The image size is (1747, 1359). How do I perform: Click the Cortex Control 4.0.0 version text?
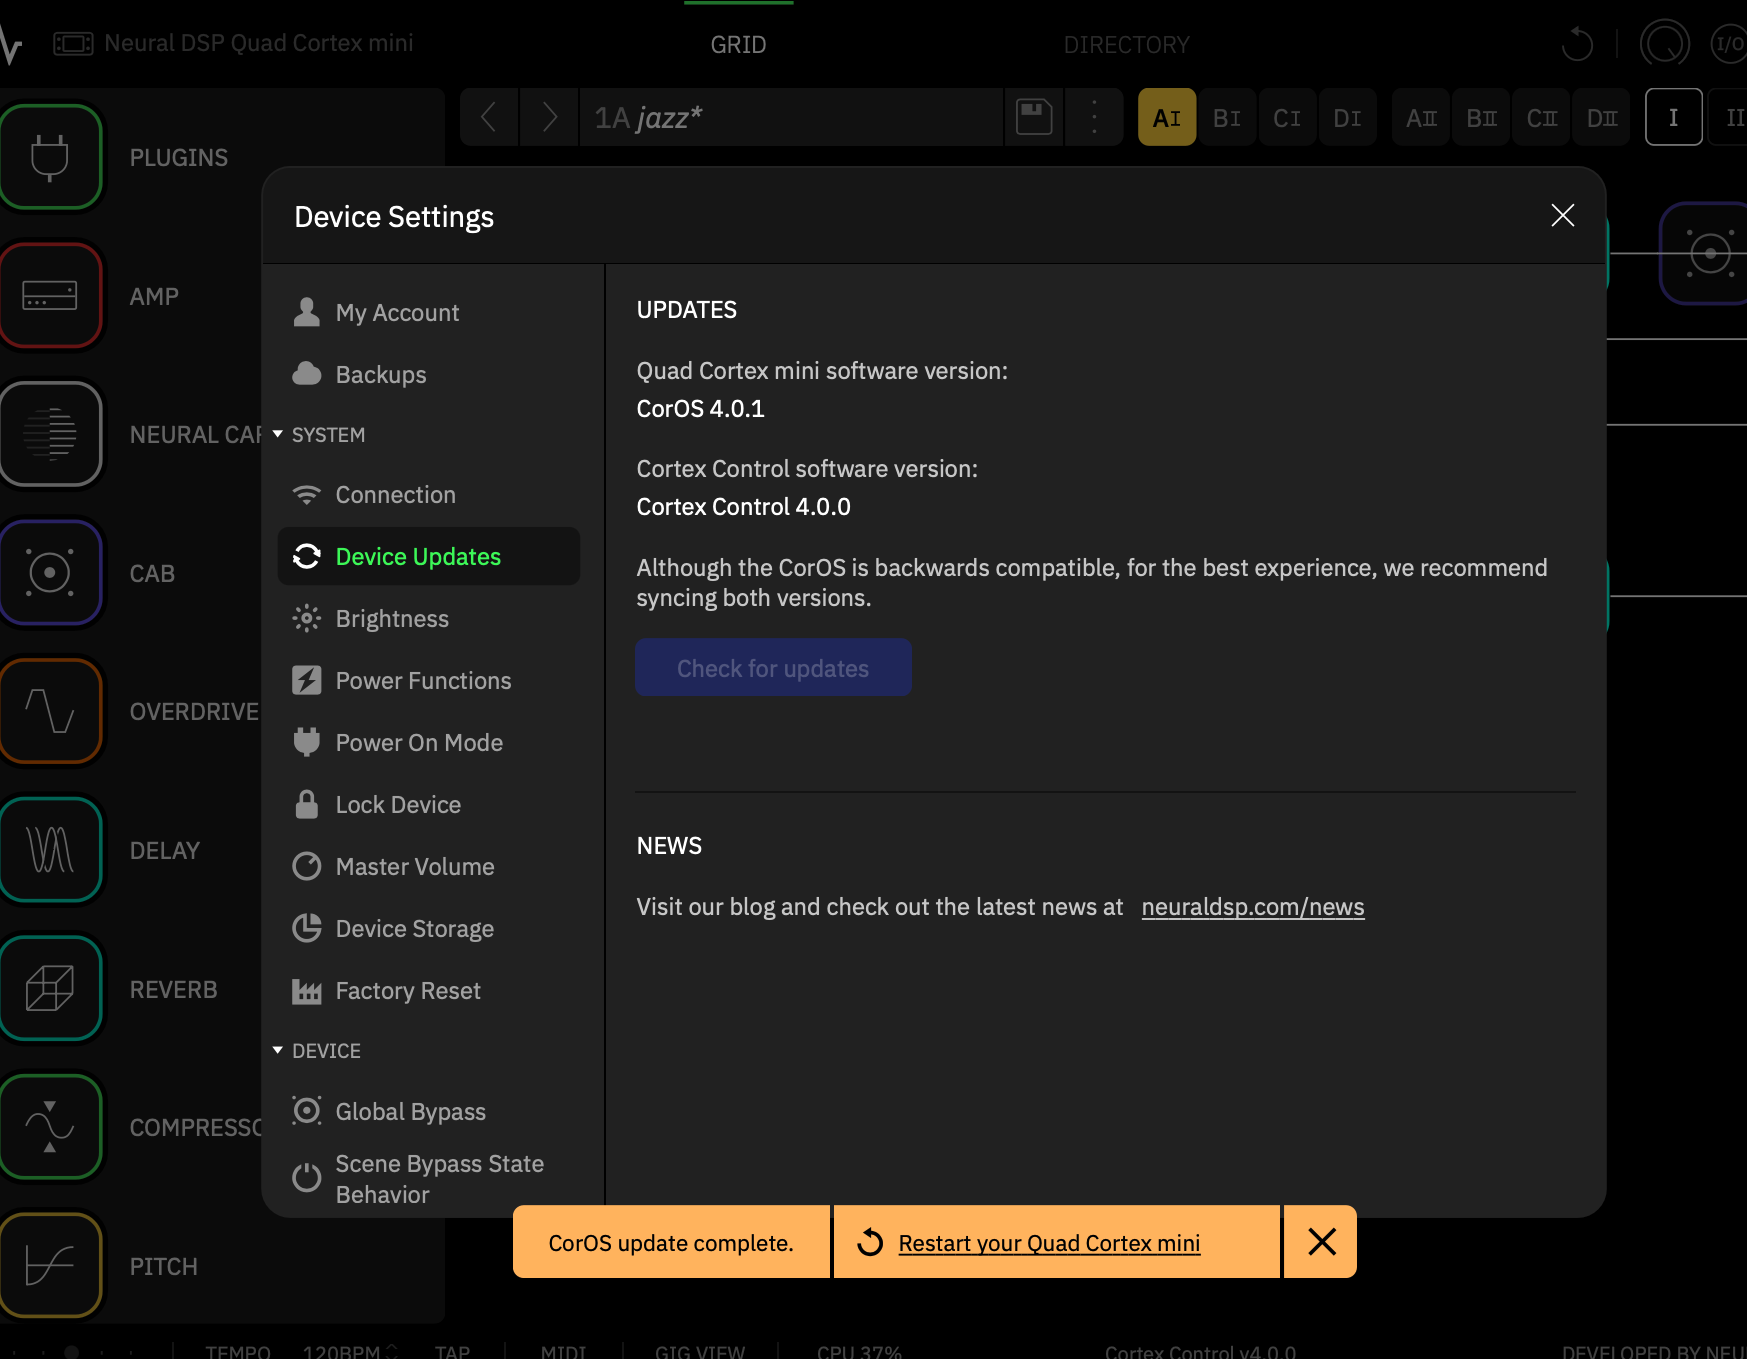pyautogui.click(x=743, y=506)
